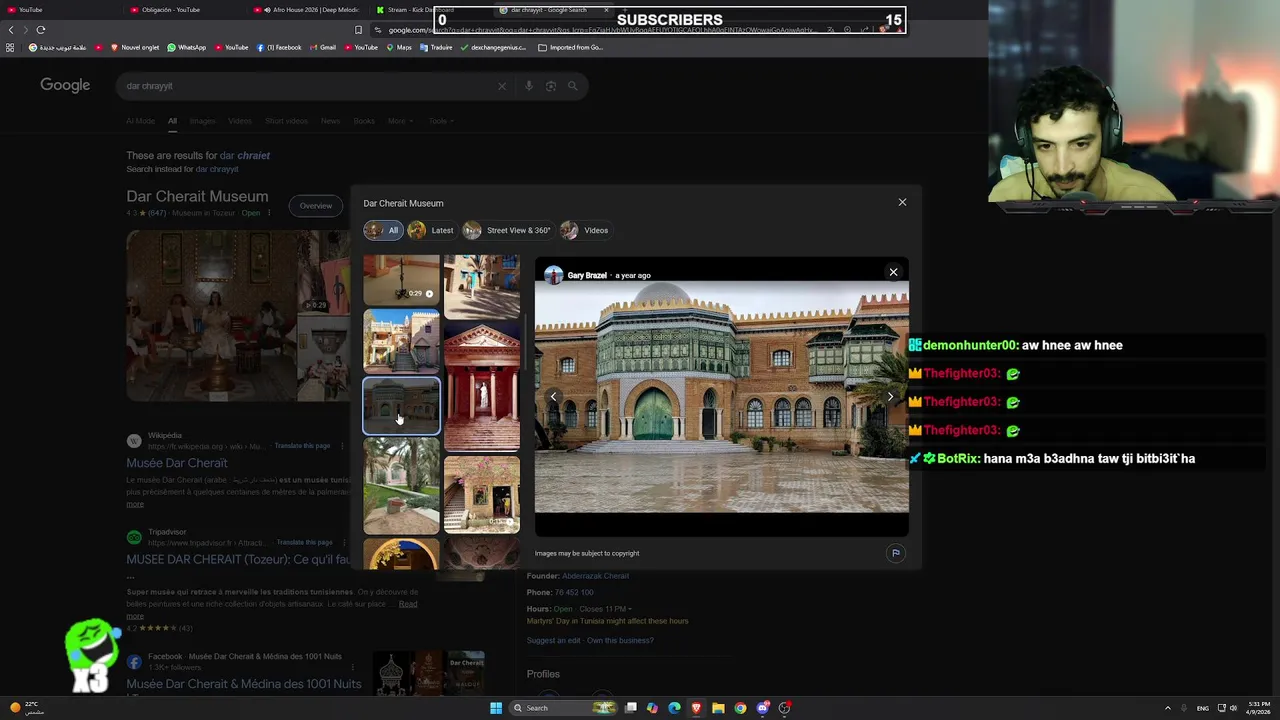Switch to Images search tab
This screenshot has height=720, width=1280.
coord(202,121)
